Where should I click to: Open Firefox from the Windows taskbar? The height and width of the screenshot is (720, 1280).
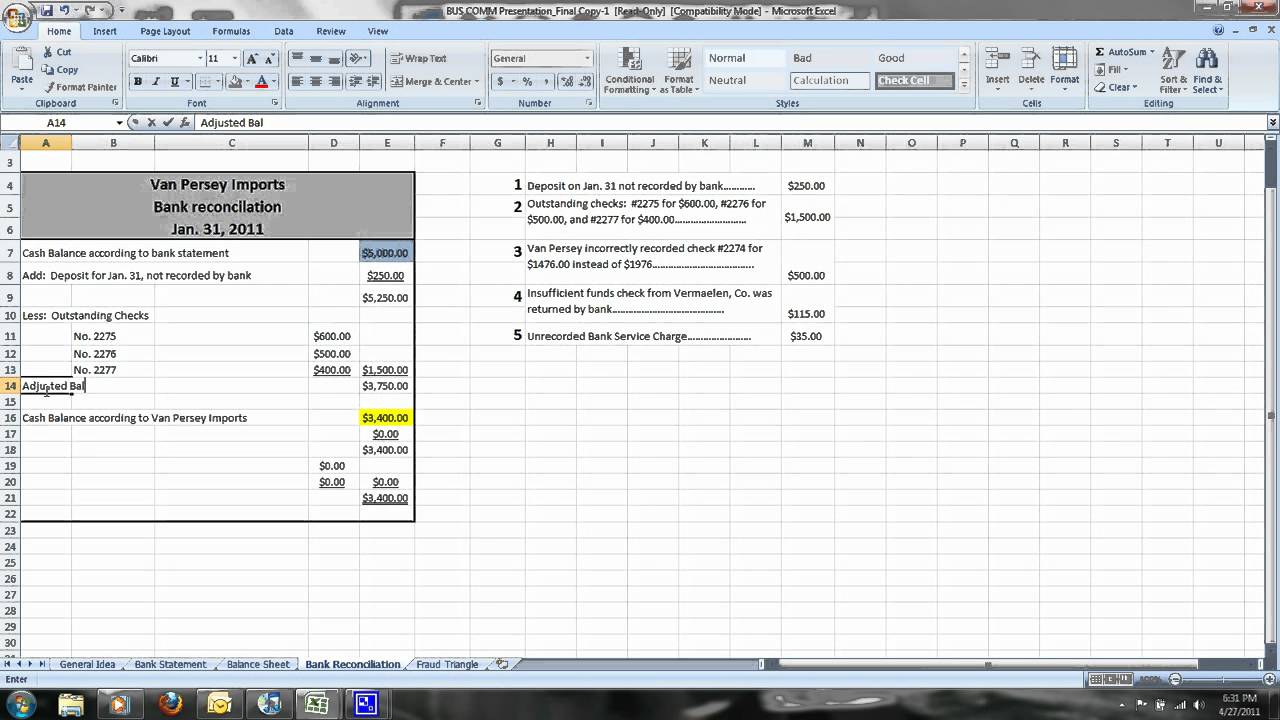coord(169,704)
